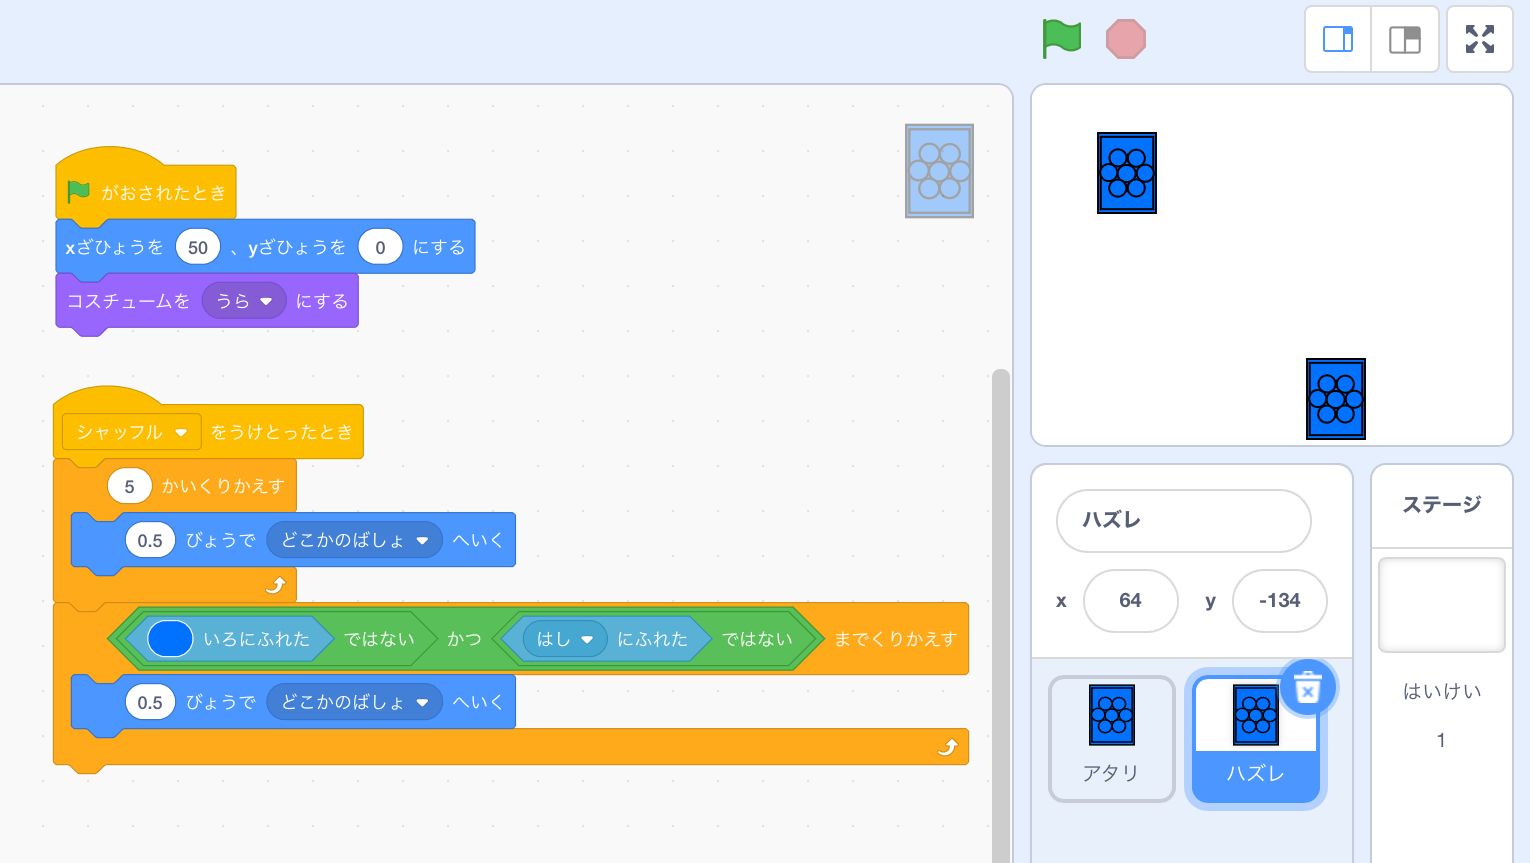Open the うら costume dropdown

click(x=244, y=301)
